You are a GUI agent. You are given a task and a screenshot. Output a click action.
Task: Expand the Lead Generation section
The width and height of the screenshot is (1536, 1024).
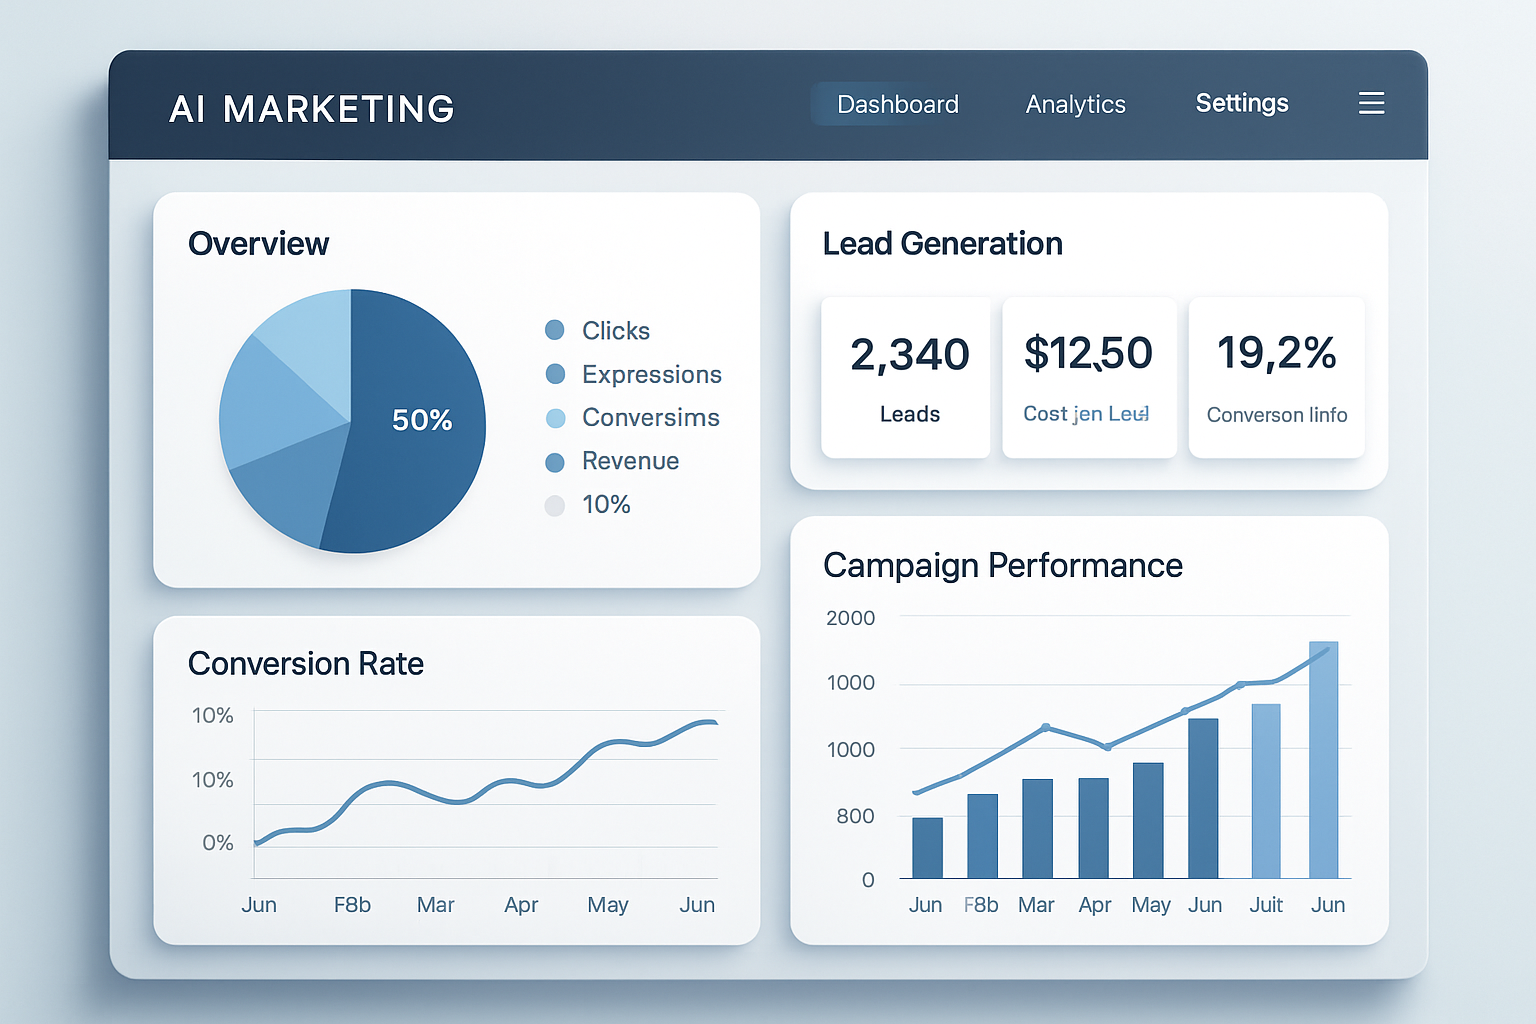click(941, 243)
